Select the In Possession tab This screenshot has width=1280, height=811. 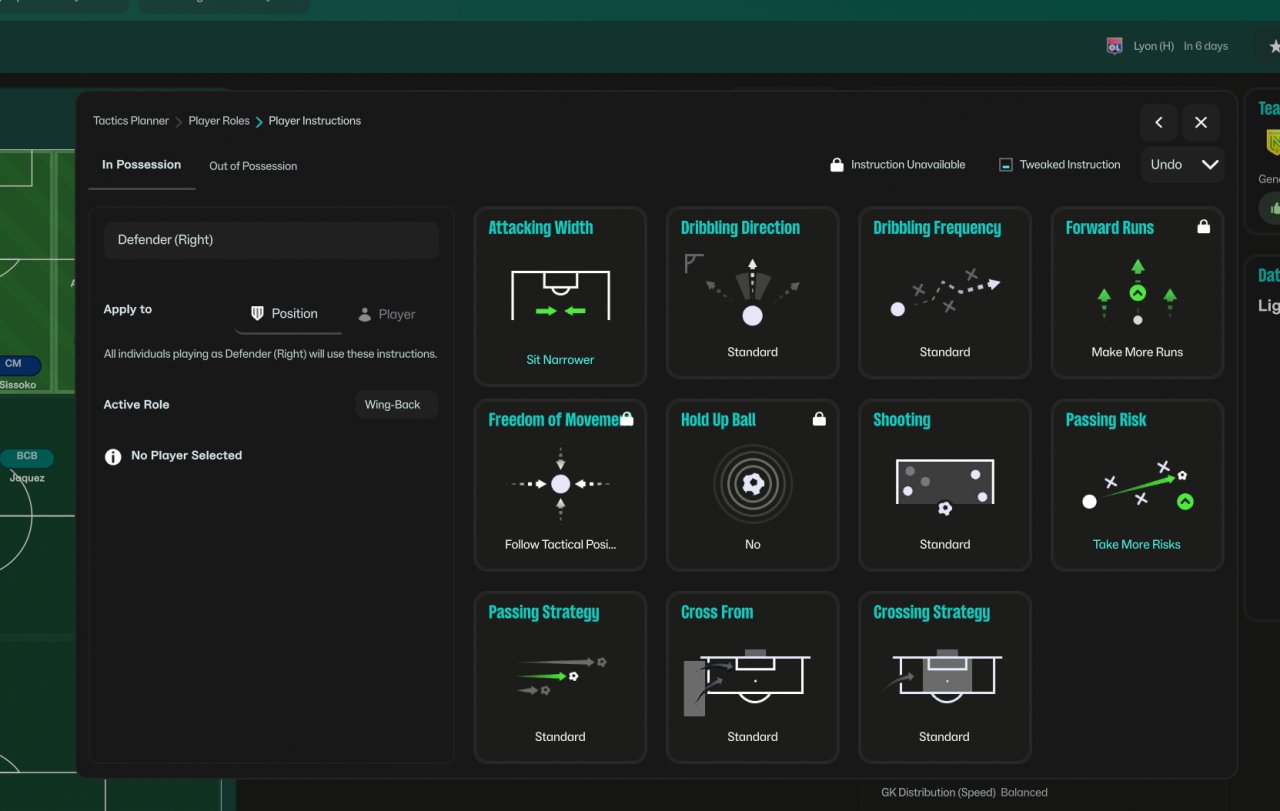click(x=142, y=165)
